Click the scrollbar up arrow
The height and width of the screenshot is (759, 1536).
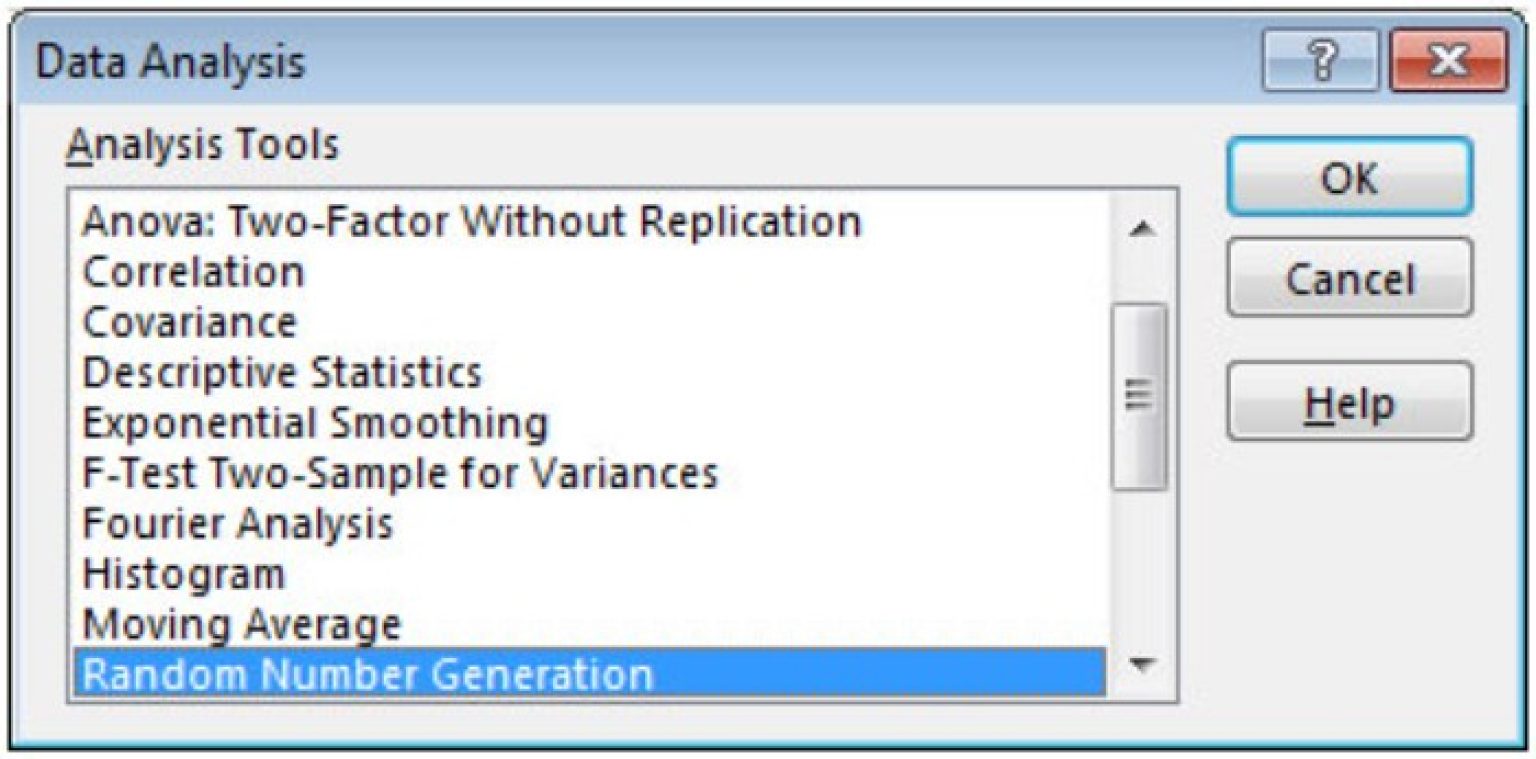pyautogui.click(x=1139, y=229)
